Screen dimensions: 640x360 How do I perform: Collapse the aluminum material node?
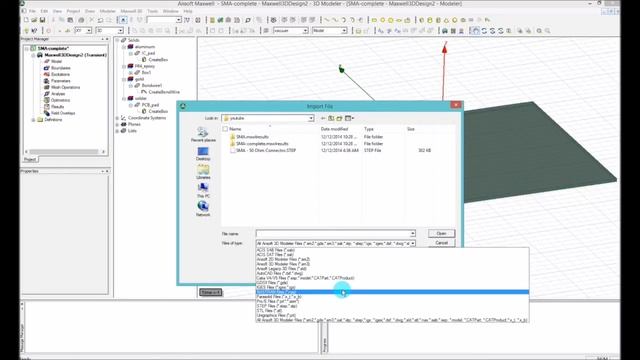(124, 47)
